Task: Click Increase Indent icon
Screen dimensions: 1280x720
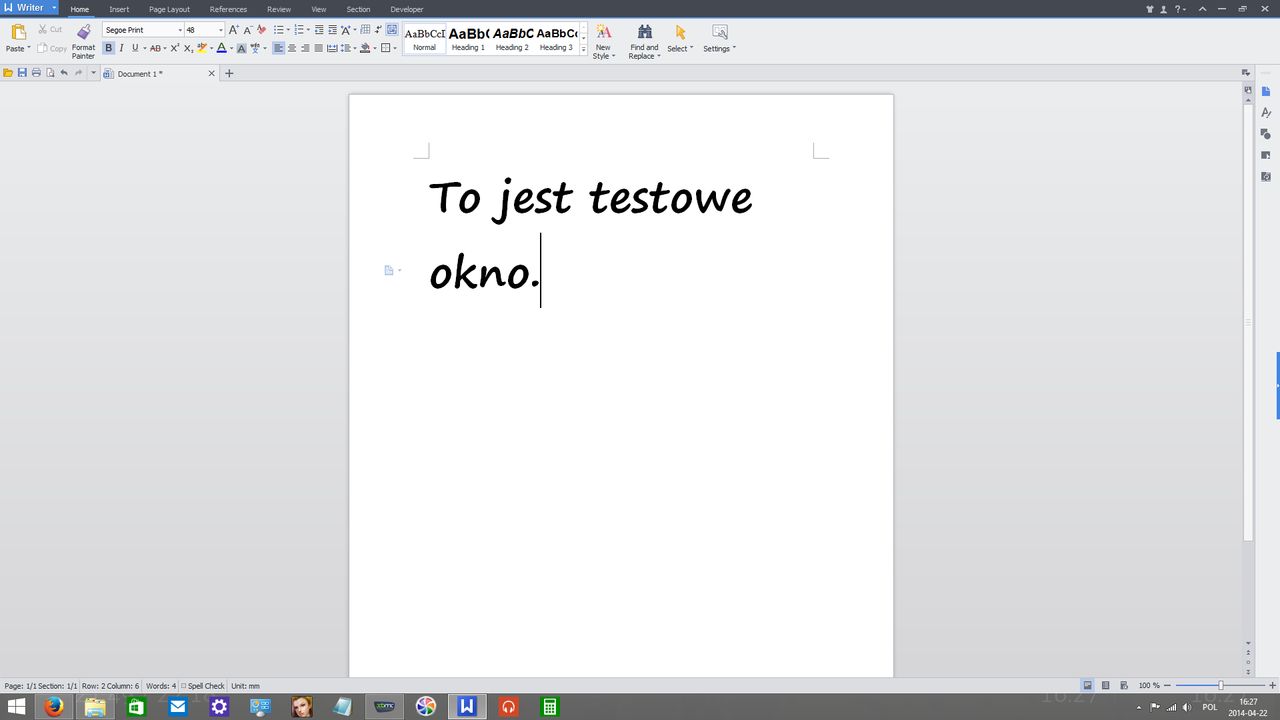Action: point(332,30)
